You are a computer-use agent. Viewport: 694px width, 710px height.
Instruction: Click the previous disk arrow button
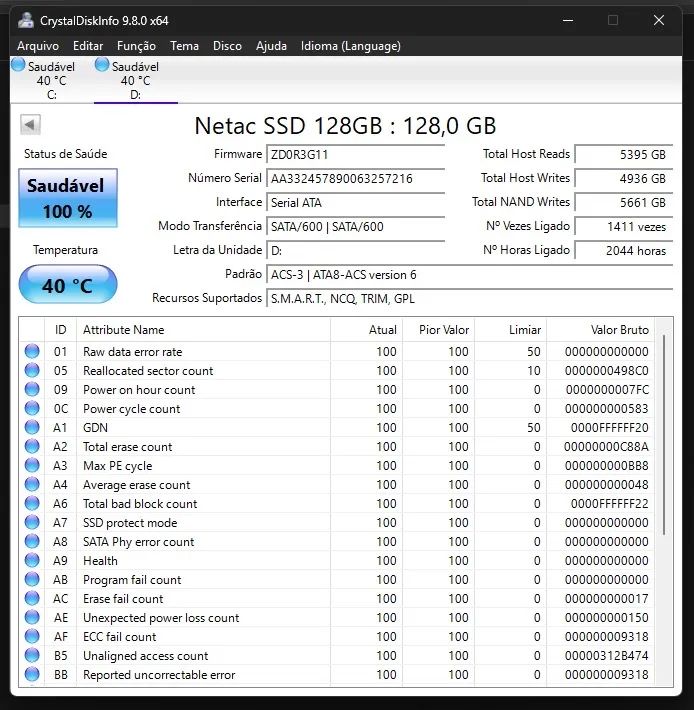(x=30, y=125)
